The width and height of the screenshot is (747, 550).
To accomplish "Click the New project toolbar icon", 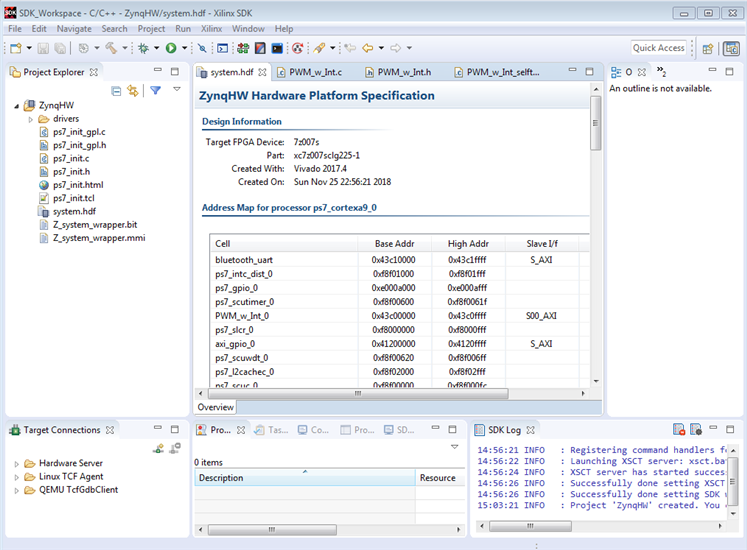I will click(x=16, y=48).
